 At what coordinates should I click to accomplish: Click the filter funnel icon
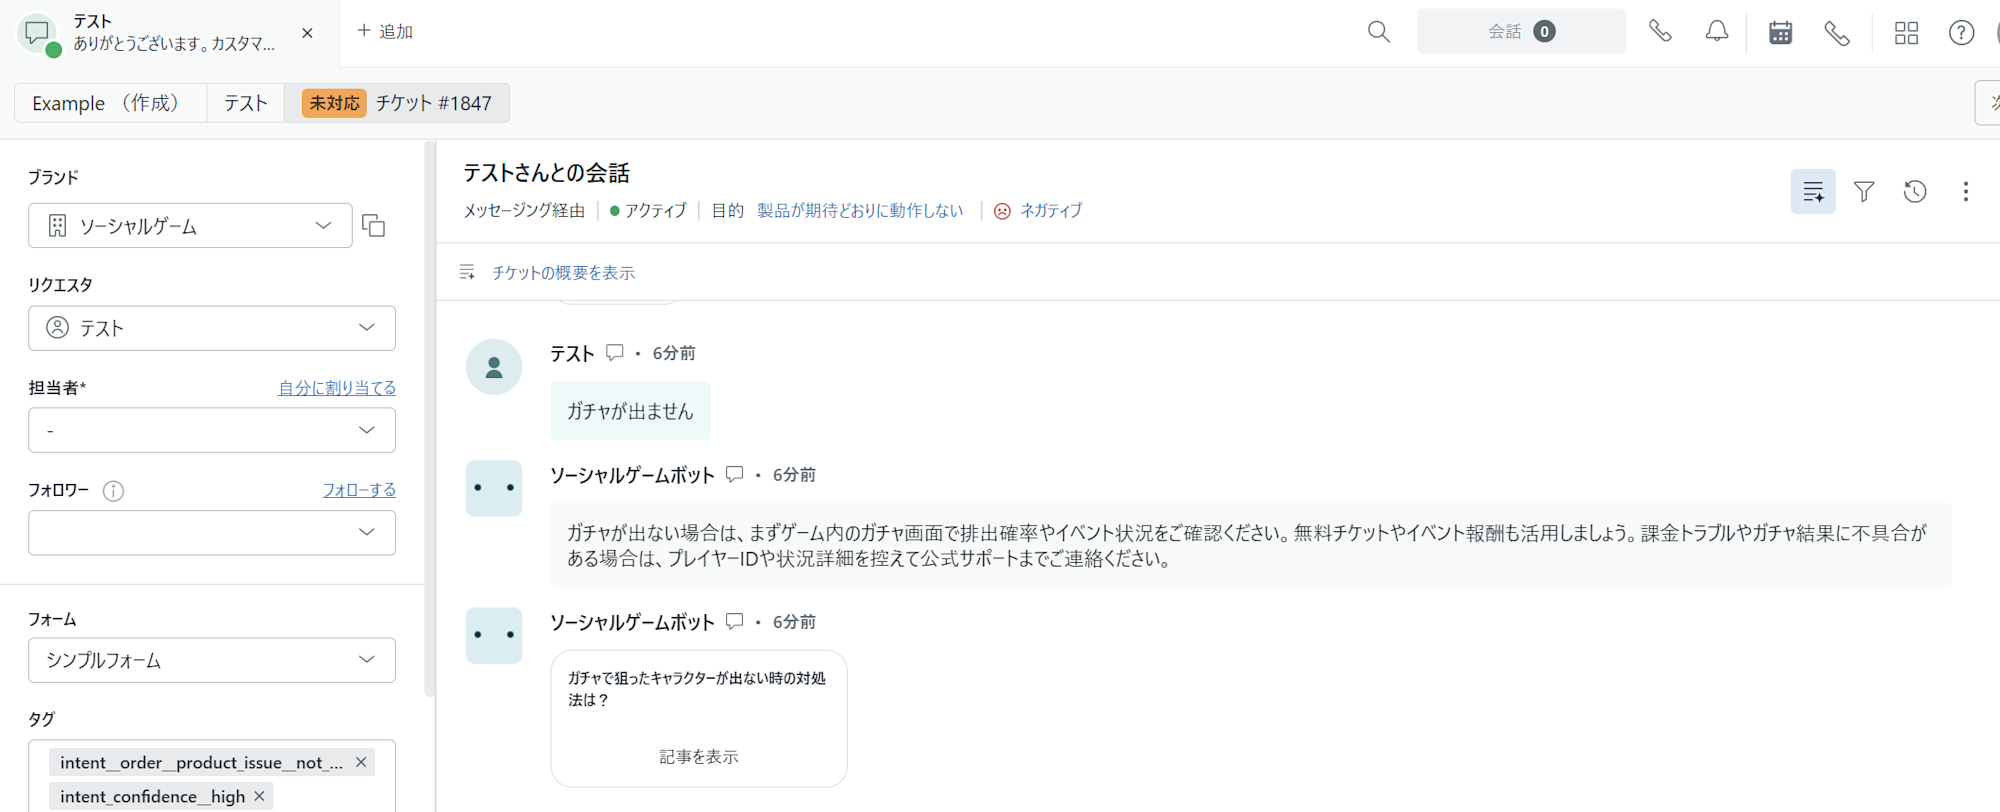[1864, 191]
